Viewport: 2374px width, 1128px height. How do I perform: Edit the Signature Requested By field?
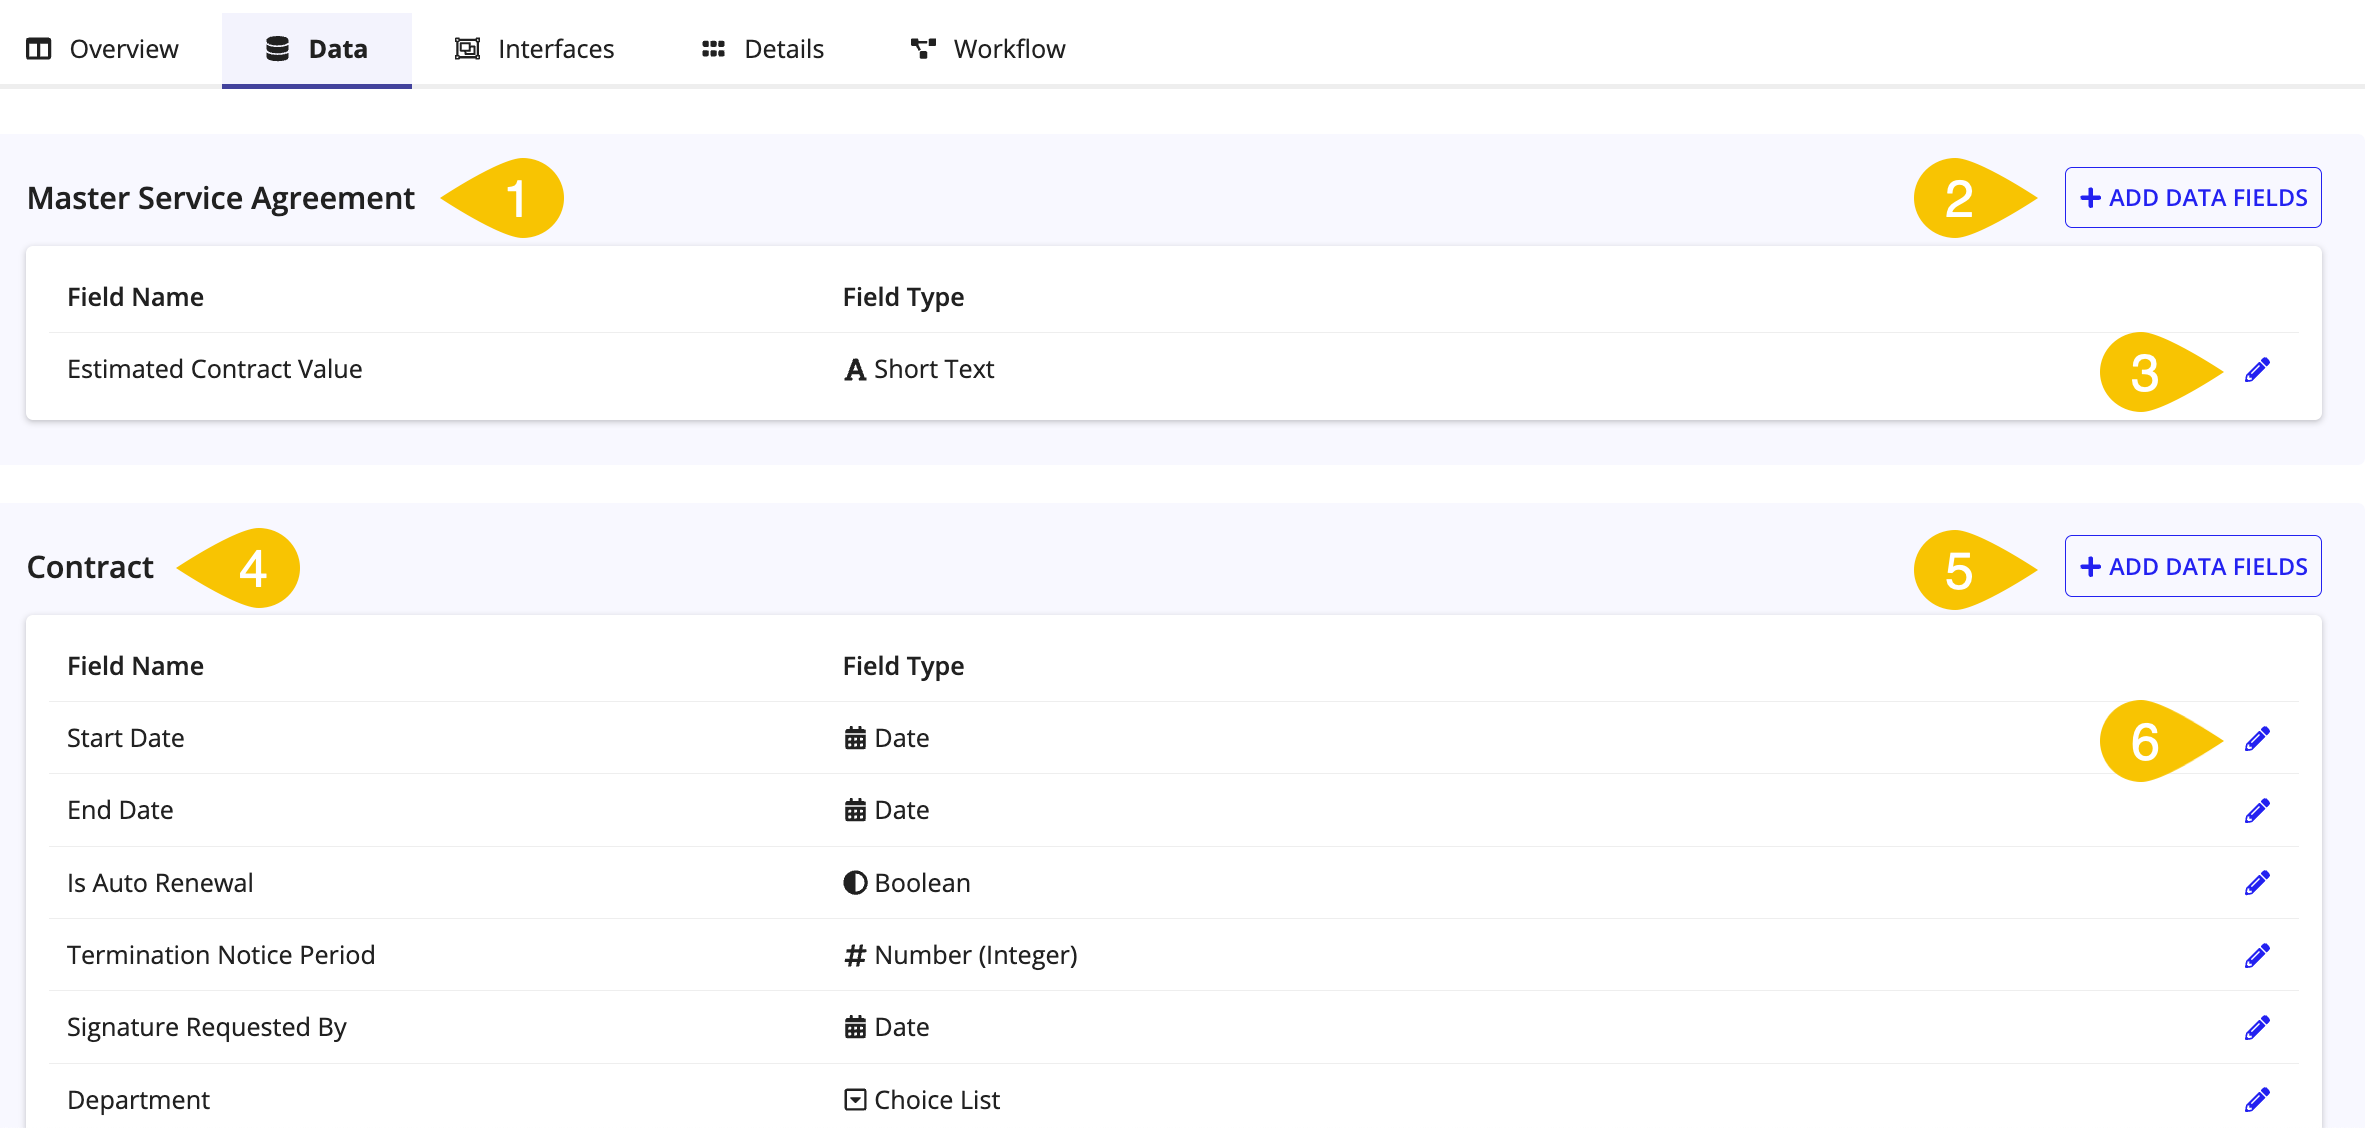(2257, 1028)
